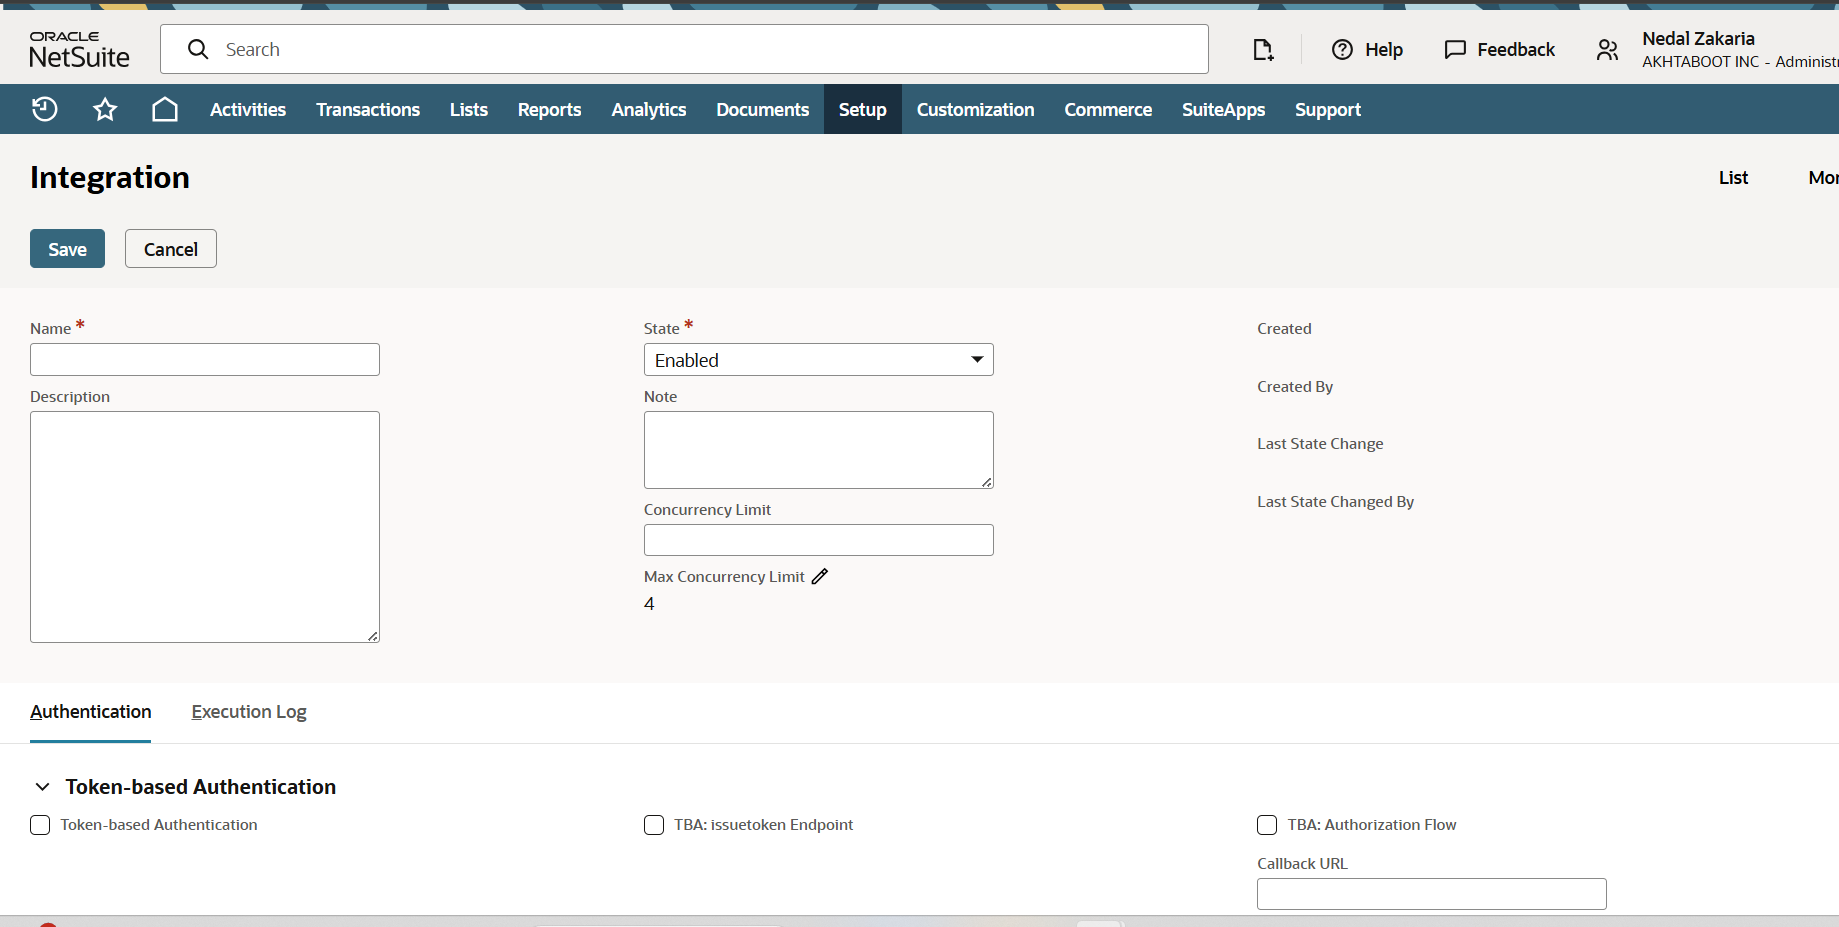This screenshot has width=1839, height=927.
Task: Click into the Note text area
Action: [819, 450]
